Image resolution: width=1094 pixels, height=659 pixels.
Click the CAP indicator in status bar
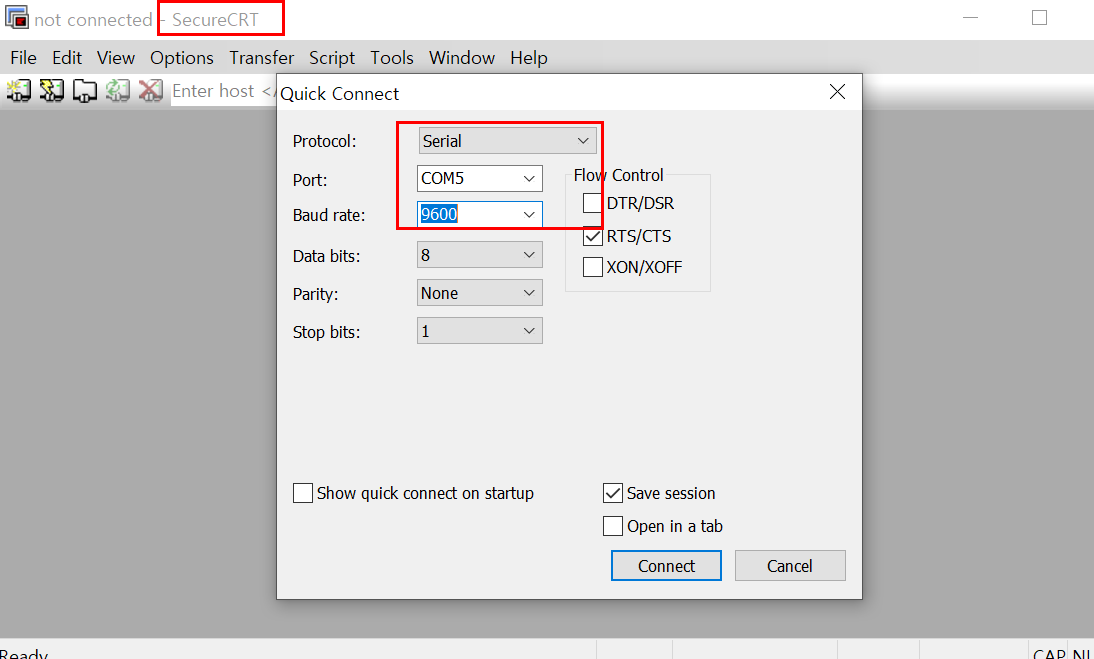pos(1049,654)
